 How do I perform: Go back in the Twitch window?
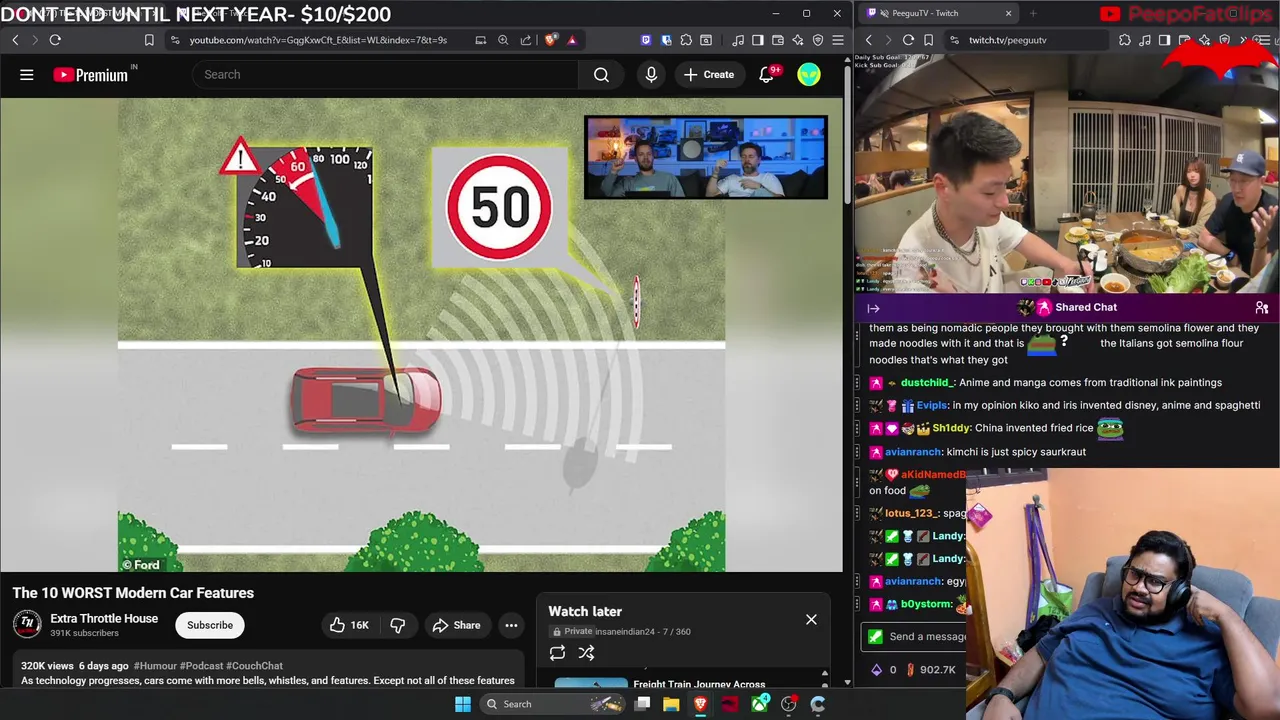(x=868, y=40)
